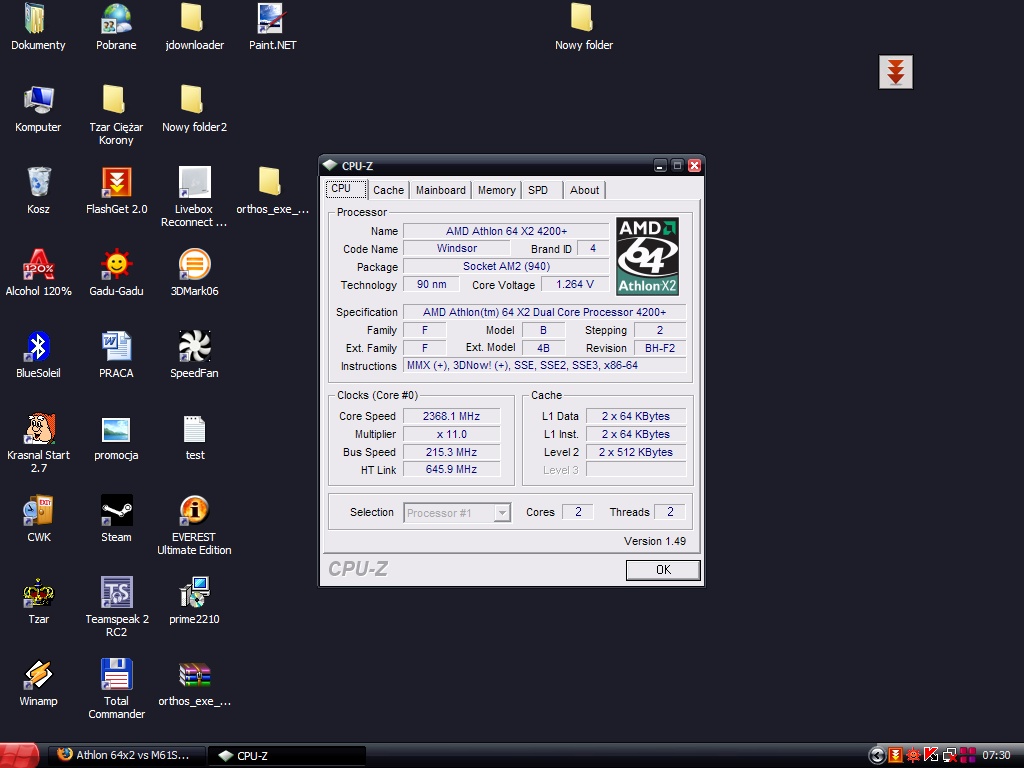Screen dimensions: 1024x768
Task: Open the Kosz recycle bin
Action: pos(38,183)
